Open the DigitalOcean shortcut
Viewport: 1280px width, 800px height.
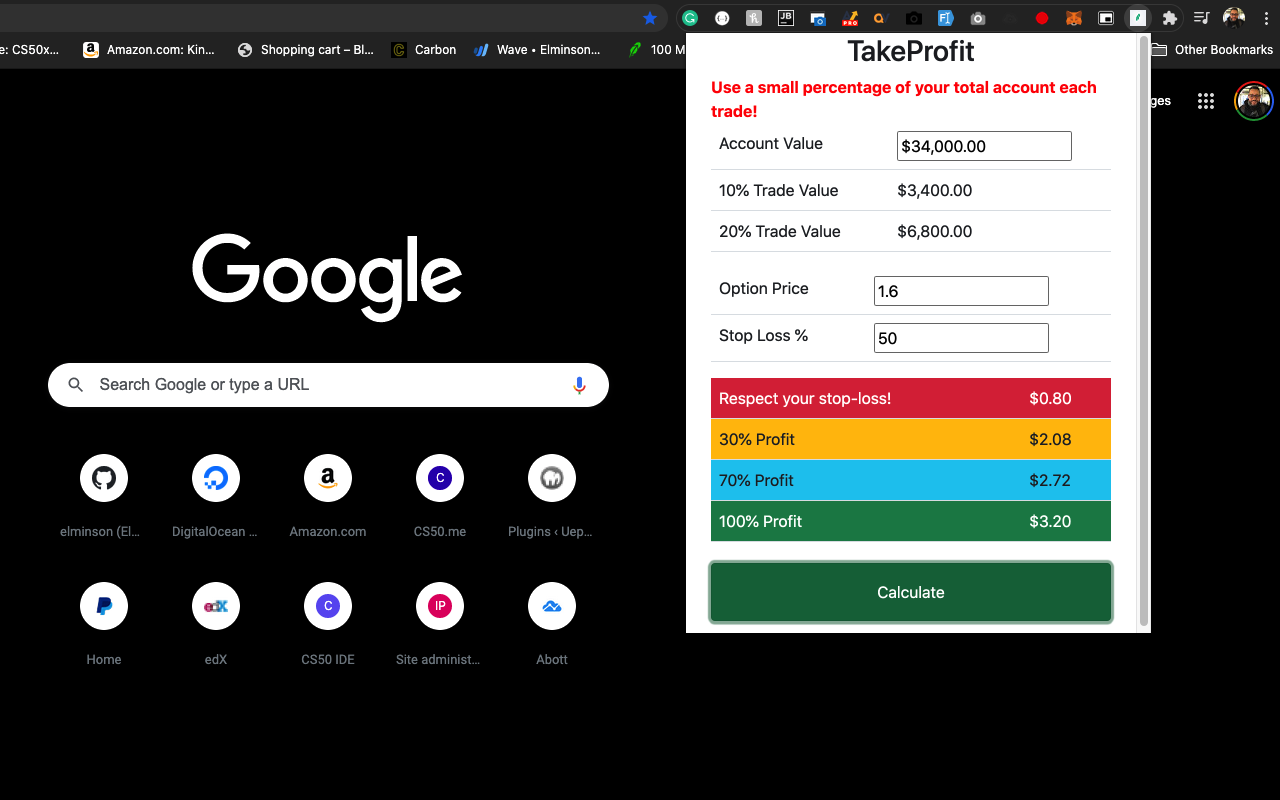(x=216, y=478)
